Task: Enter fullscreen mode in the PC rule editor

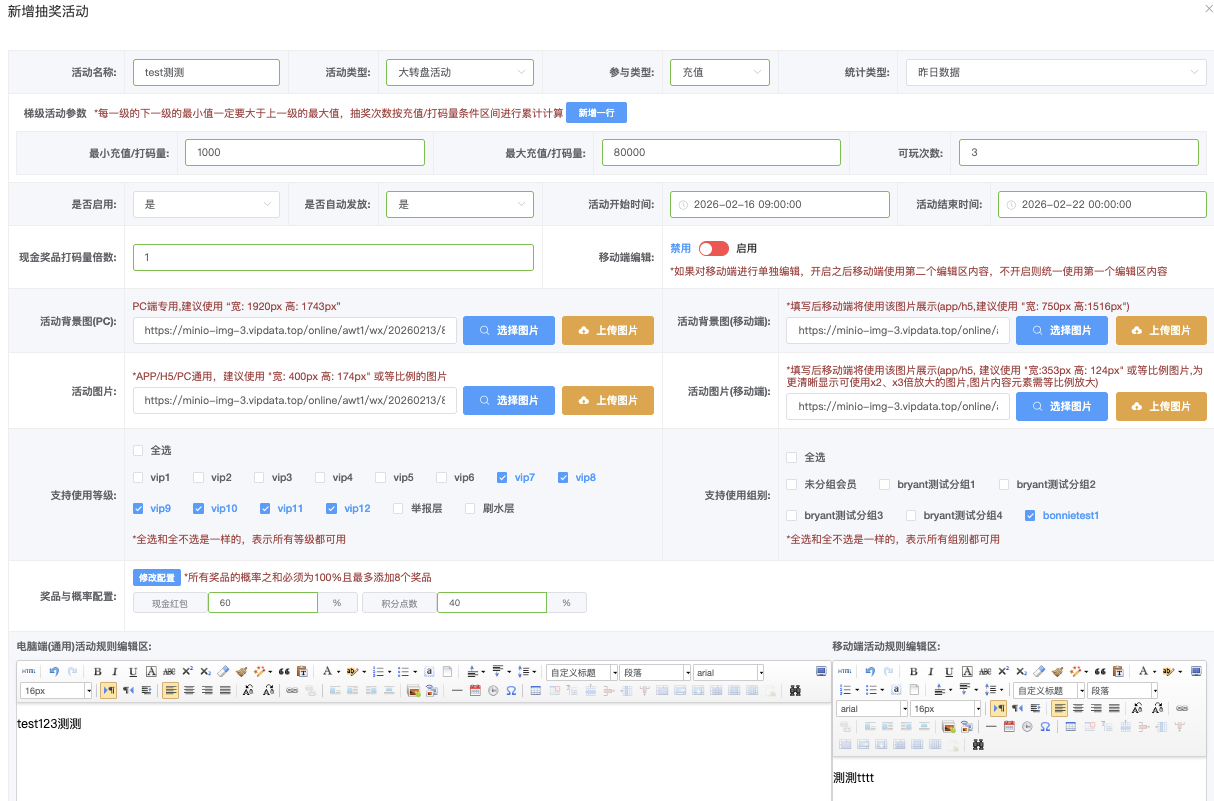Action: tap(821, 672)
